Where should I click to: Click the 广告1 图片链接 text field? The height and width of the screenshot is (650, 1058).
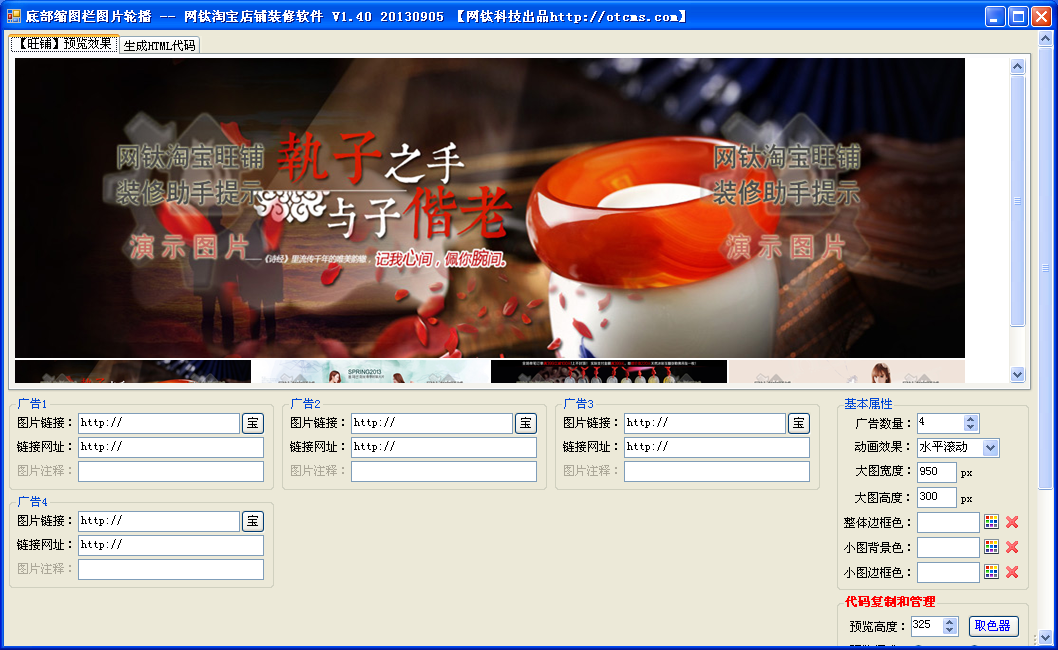[x=158, y=423]
